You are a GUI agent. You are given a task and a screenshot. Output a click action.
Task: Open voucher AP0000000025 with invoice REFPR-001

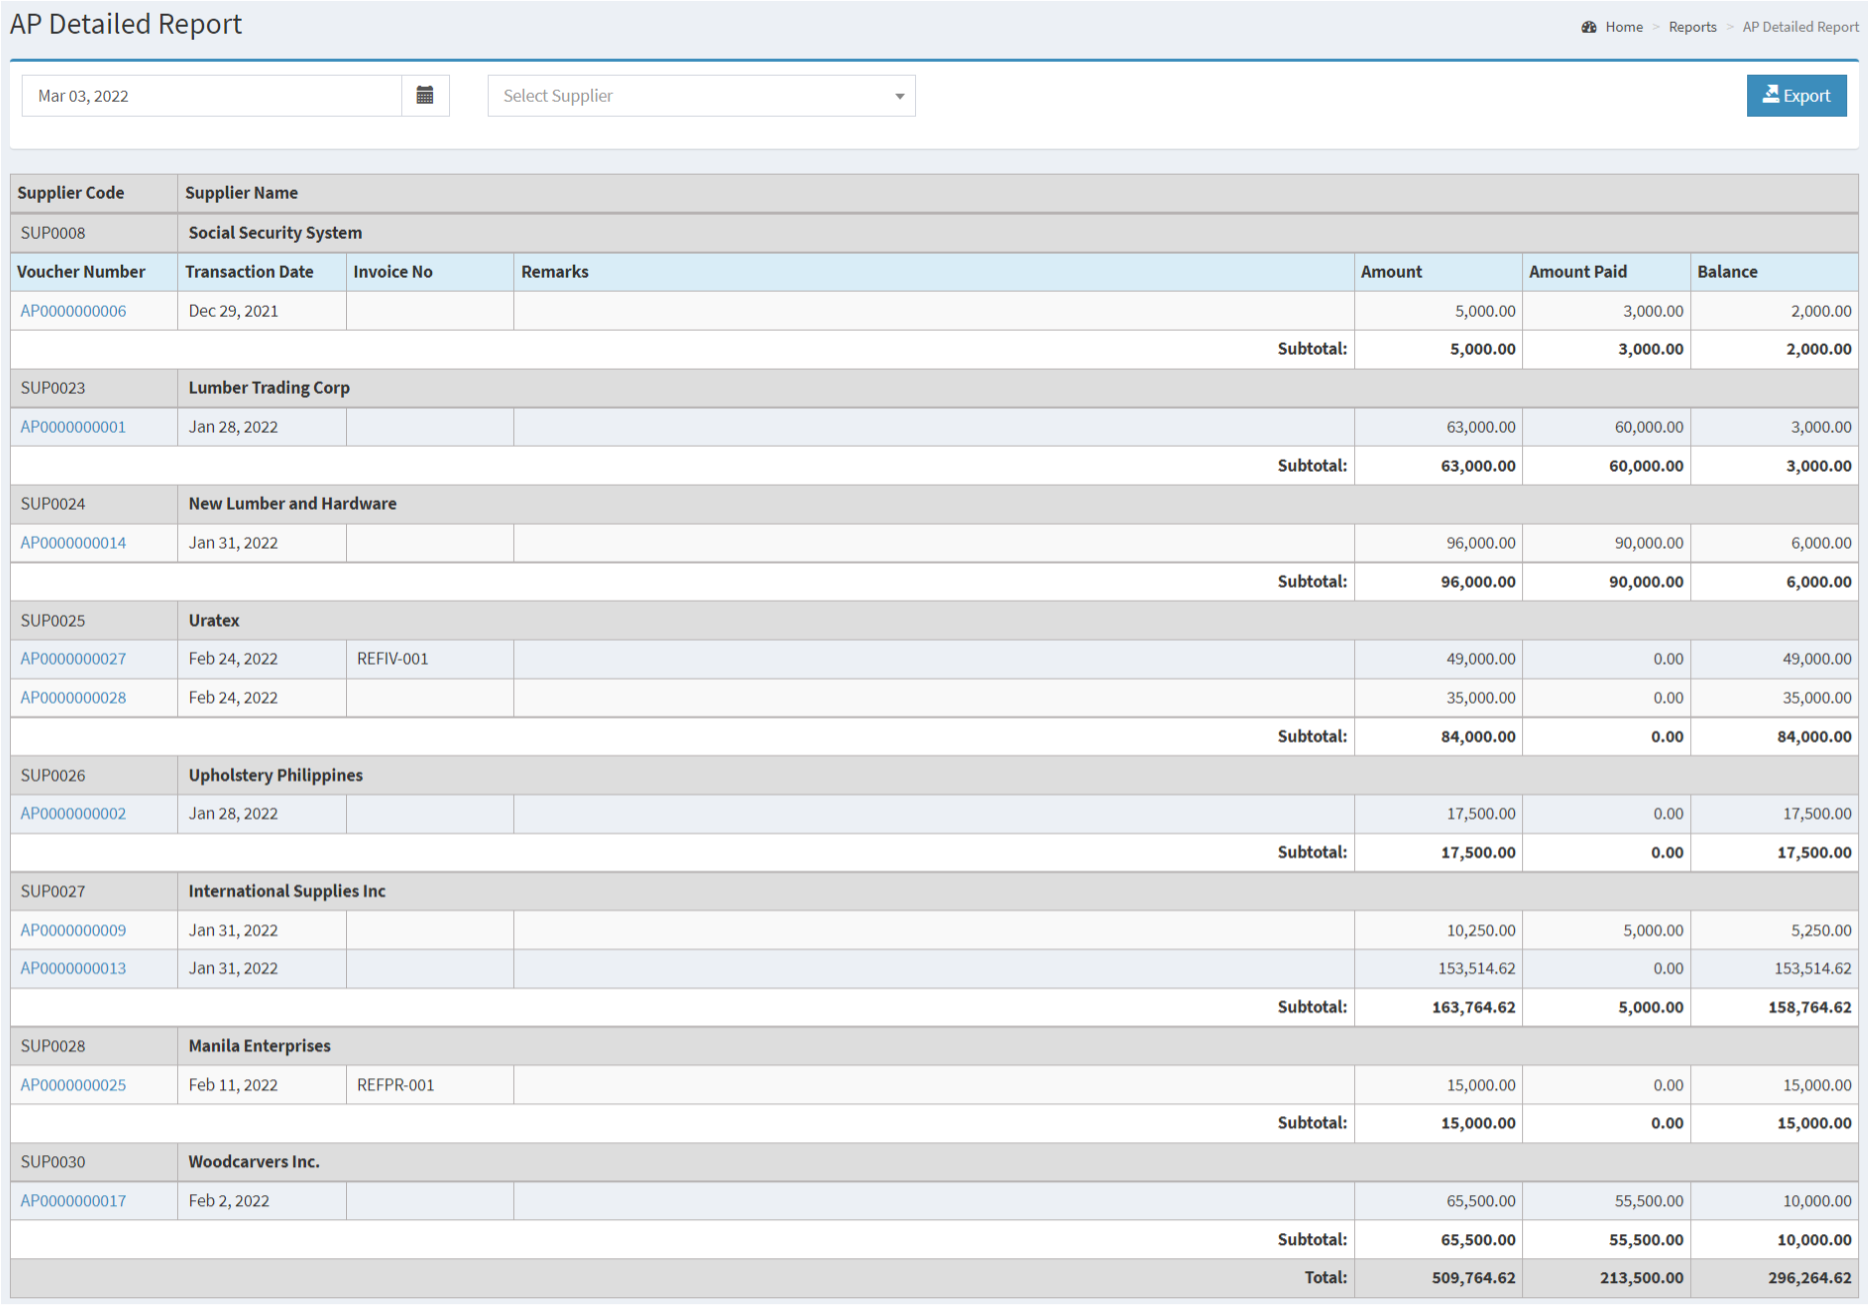coord(73,1084)
